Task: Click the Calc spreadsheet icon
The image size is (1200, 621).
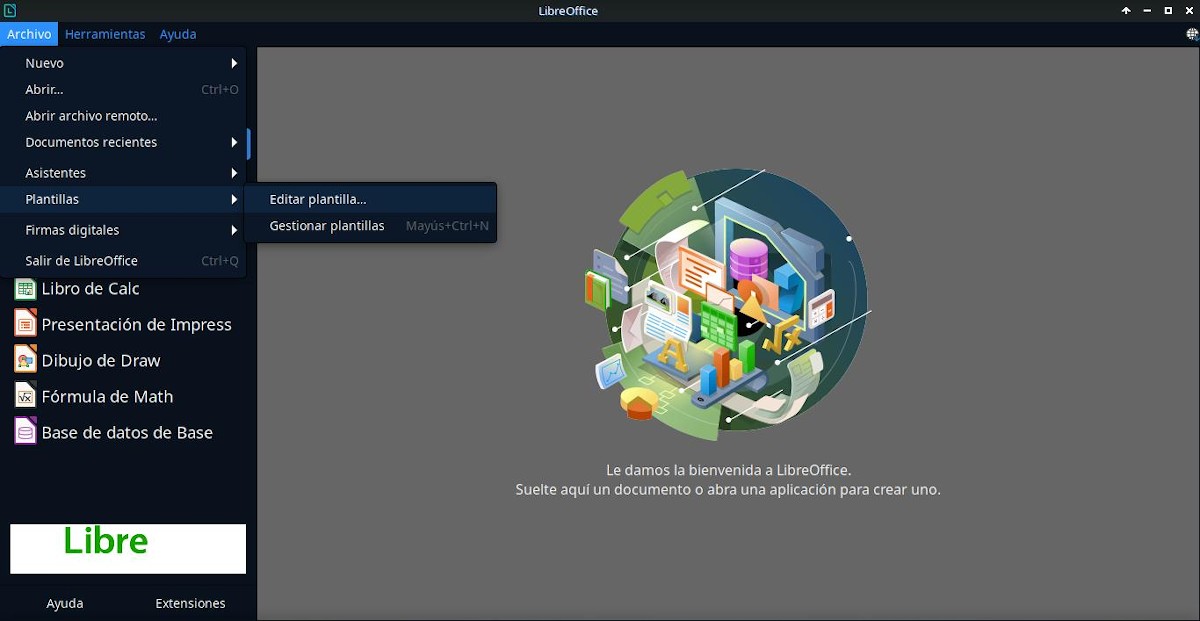Action: (x=25, y=289)
